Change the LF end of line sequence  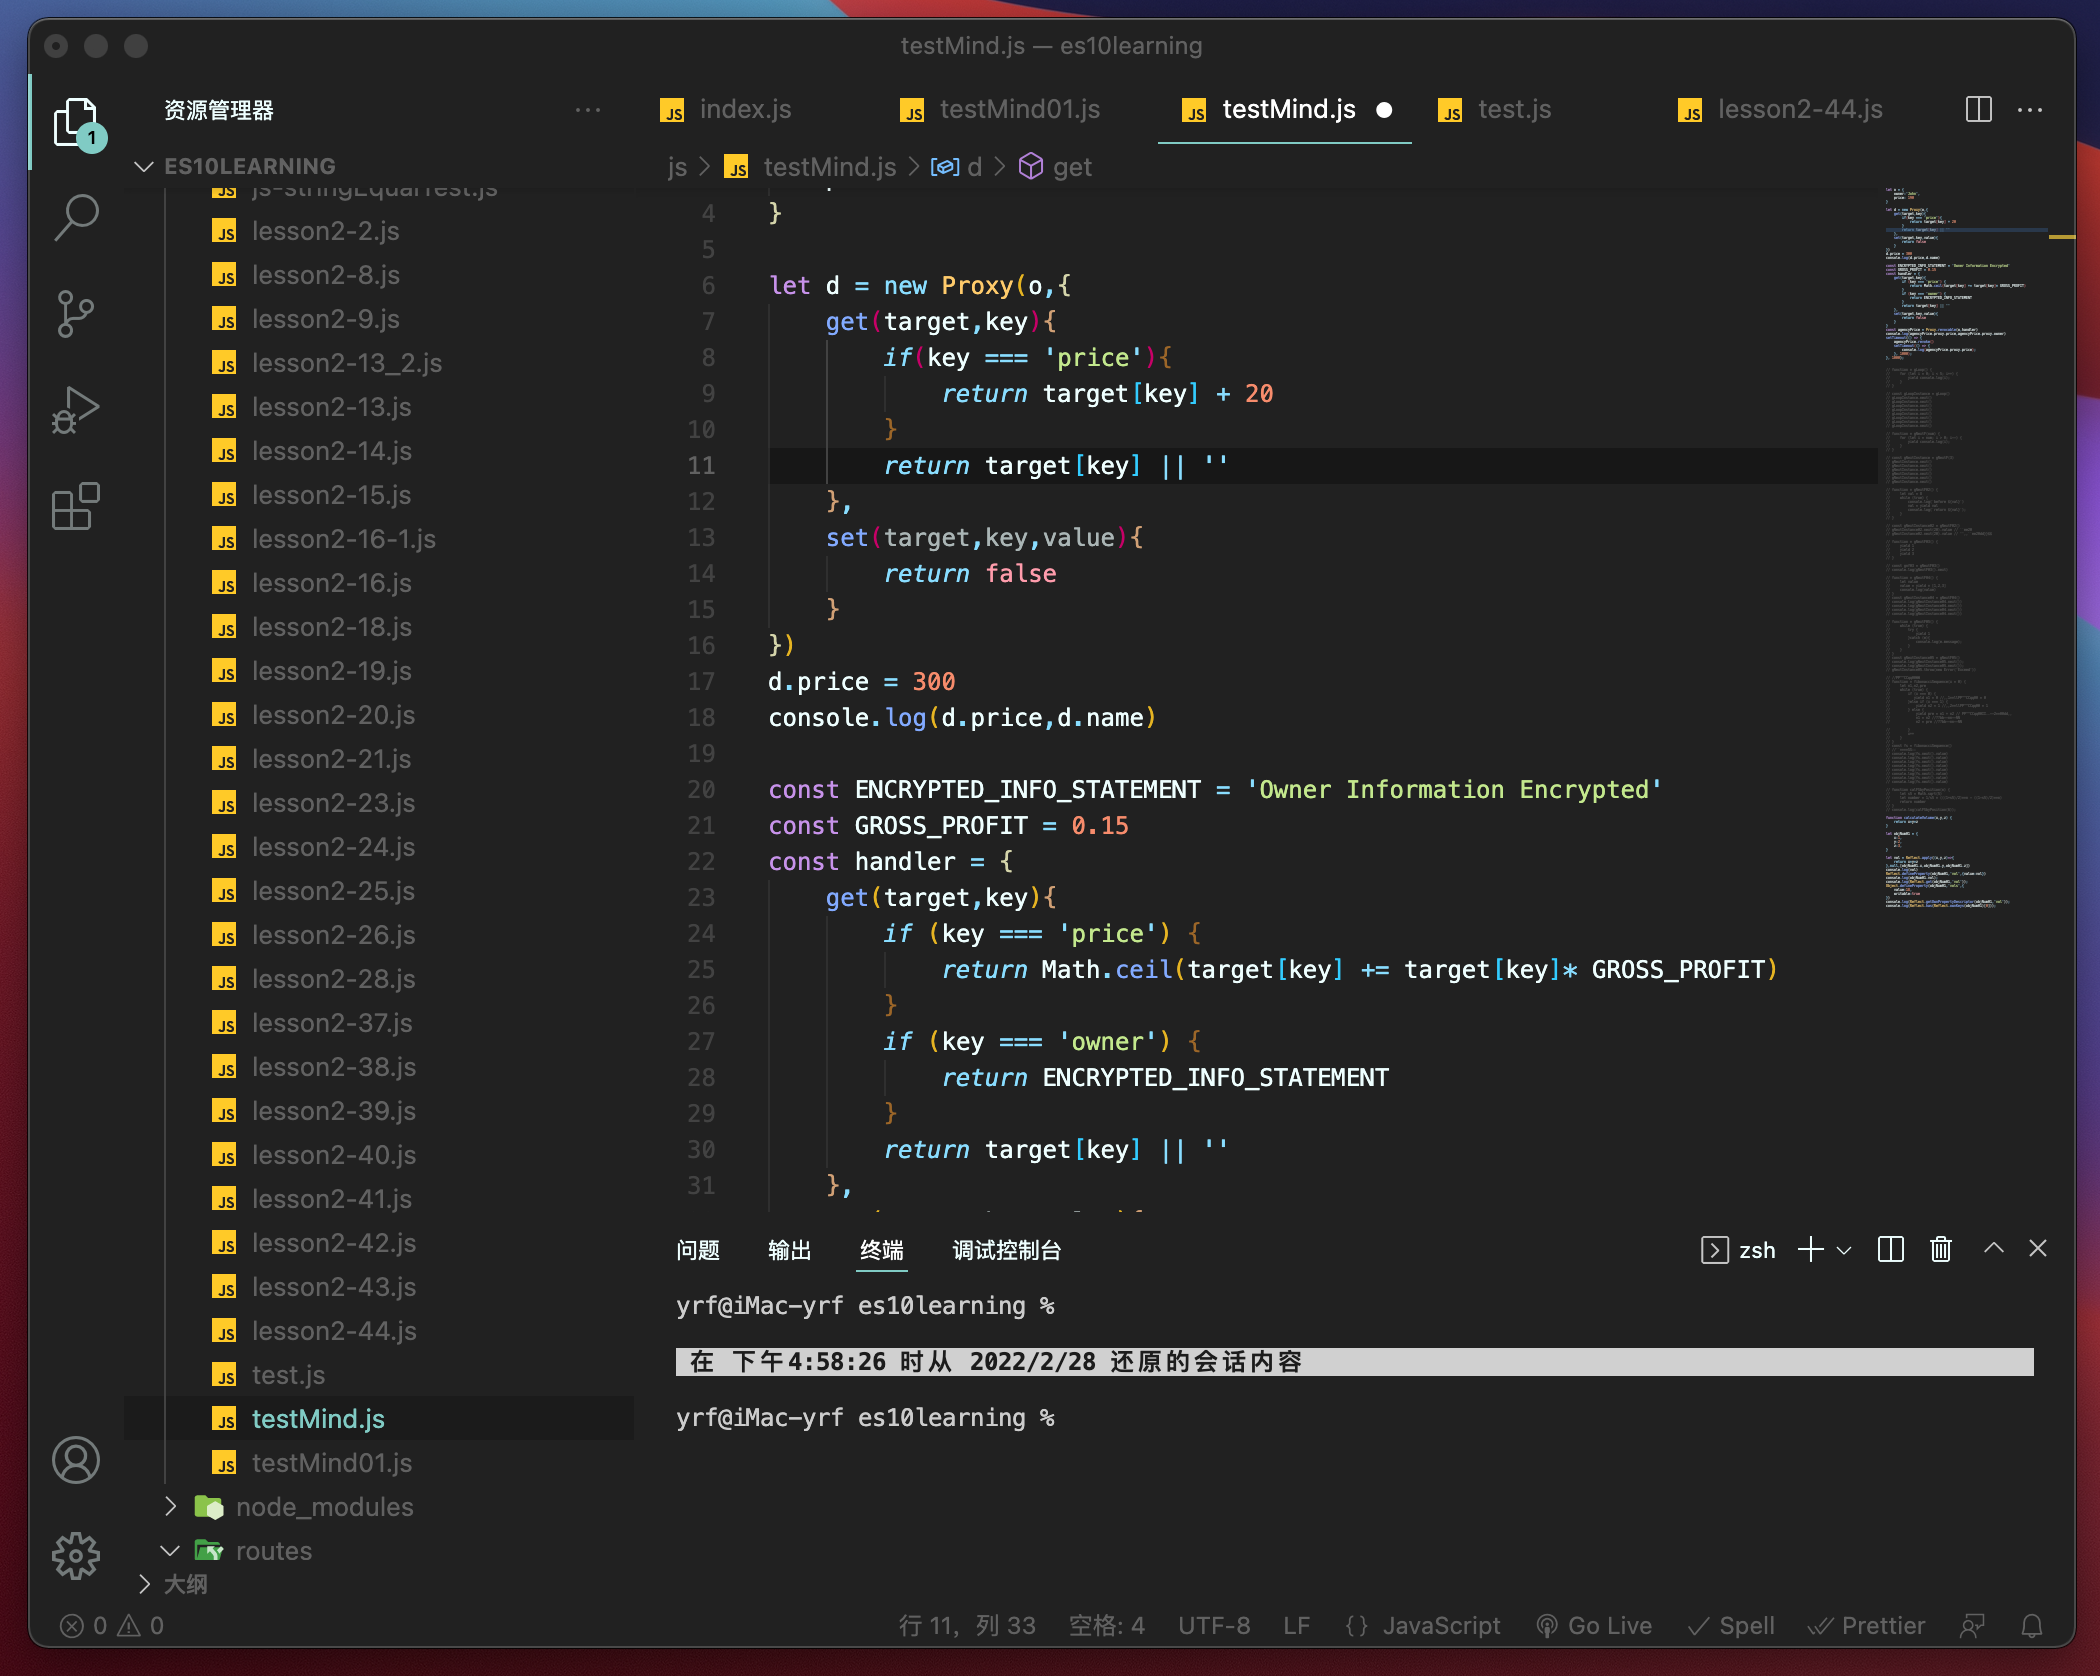[x=1297, y=1626]
